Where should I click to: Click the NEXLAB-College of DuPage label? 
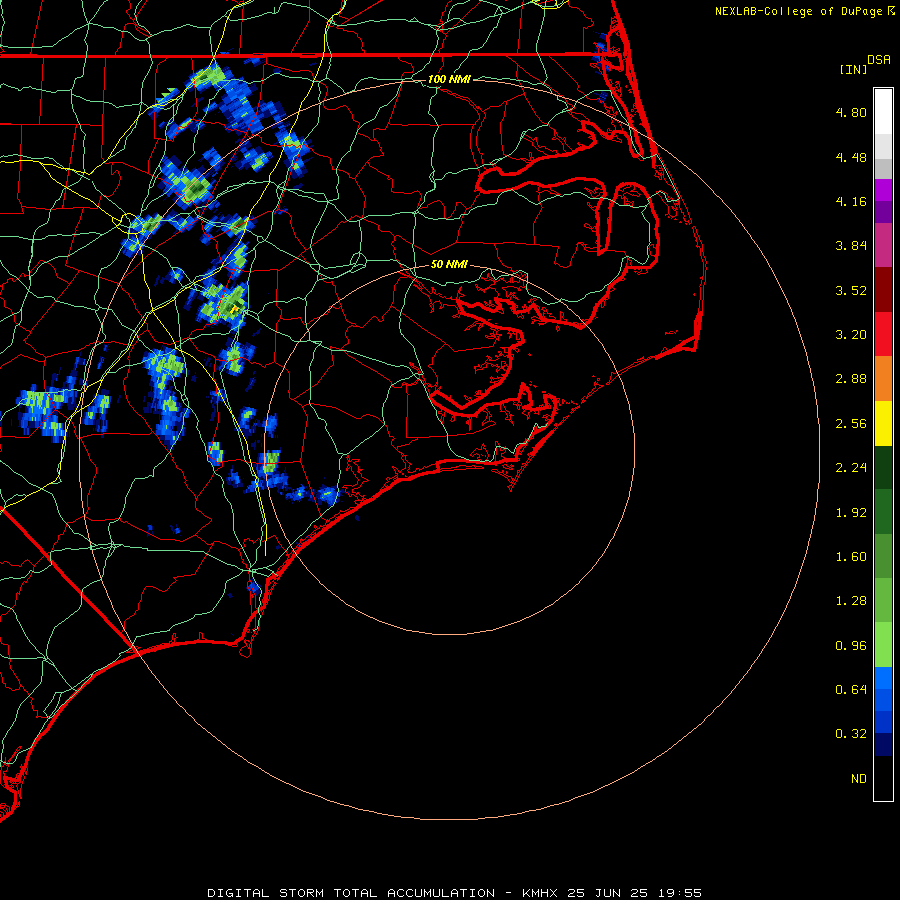tap(800, 11)
